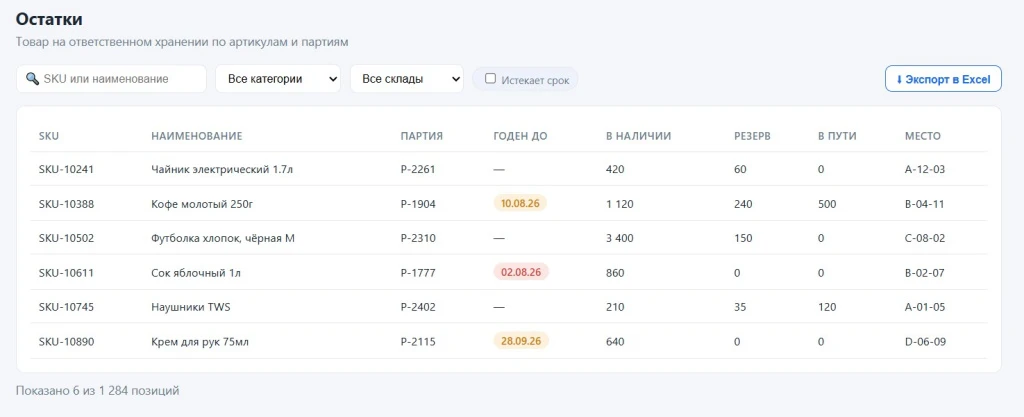Viewport: 1024px width, 417px height.
Task: Click location B-02-07
Action: 925,273
